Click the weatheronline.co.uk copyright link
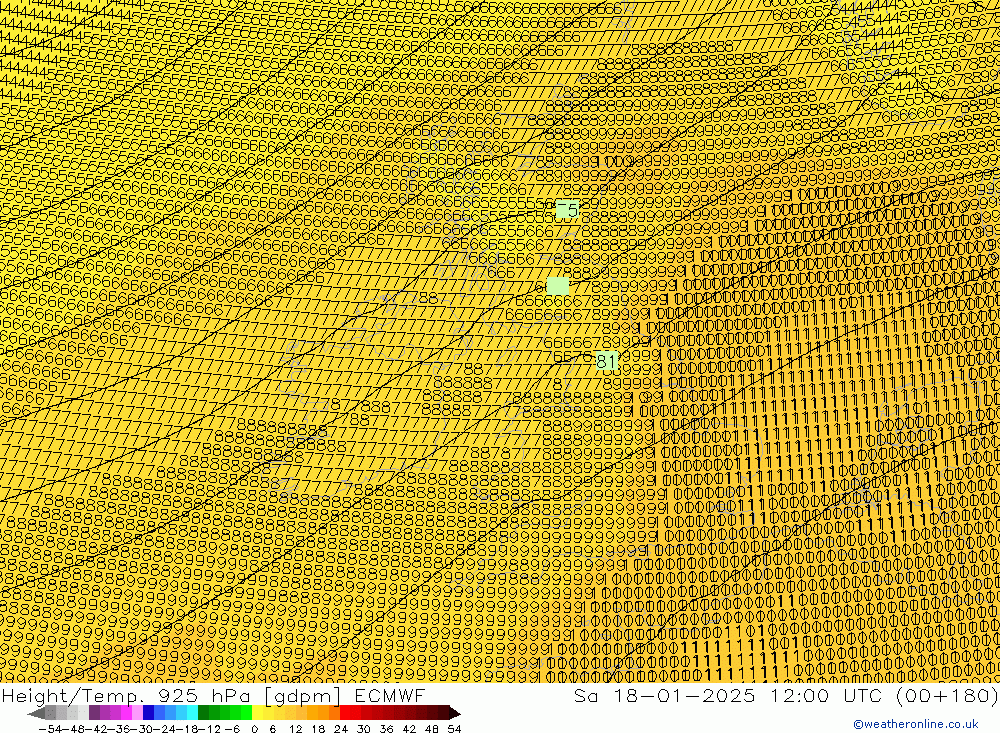Image resolution: width=1000 pixels, height=733 pixels. click(916, 724)
